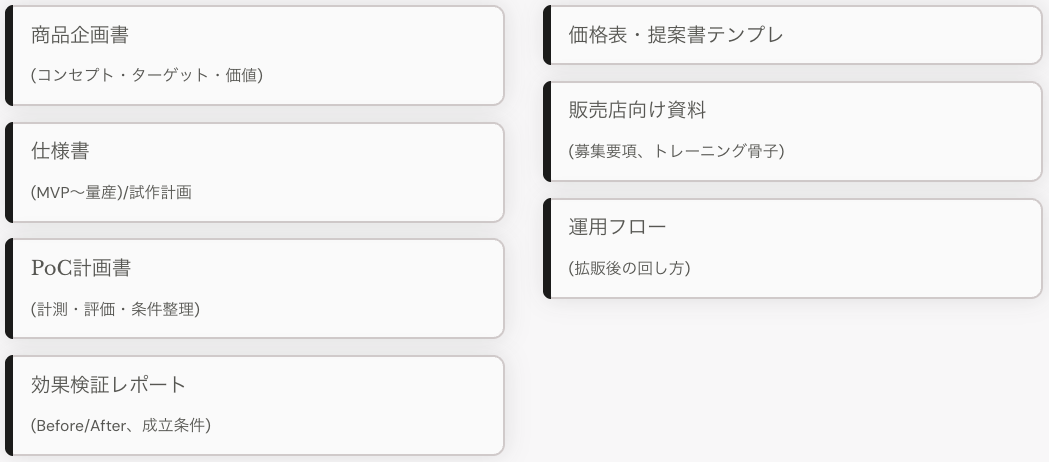The image size is (1049, 462).
Task: Click the dark left edge of 価格表・提案書テンプレ
Action: click(547, 36)
